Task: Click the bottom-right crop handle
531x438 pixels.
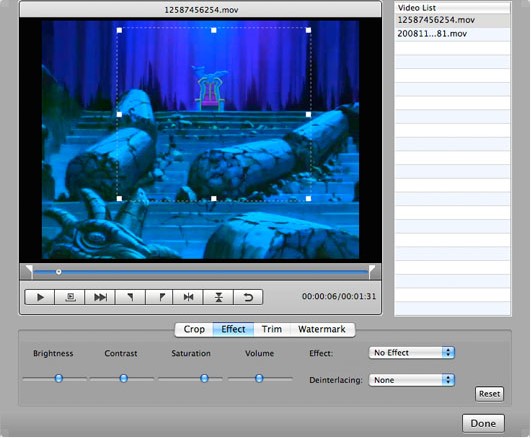Action: pos(308,199)
